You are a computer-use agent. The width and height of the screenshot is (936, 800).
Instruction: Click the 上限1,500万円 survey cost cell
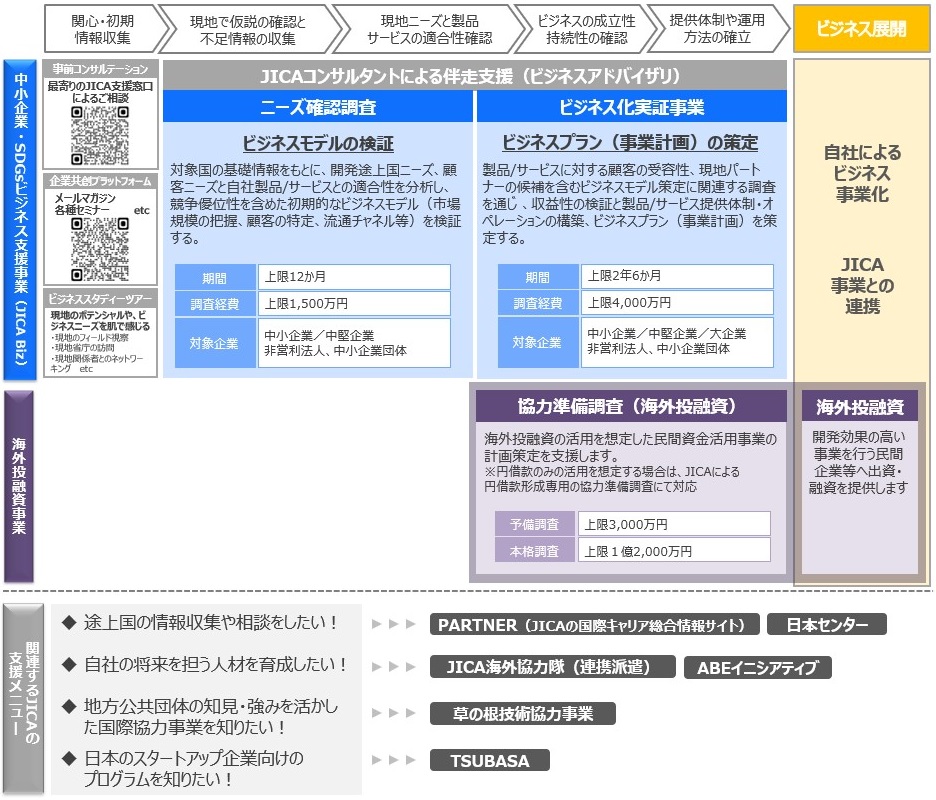pos(354,303)
